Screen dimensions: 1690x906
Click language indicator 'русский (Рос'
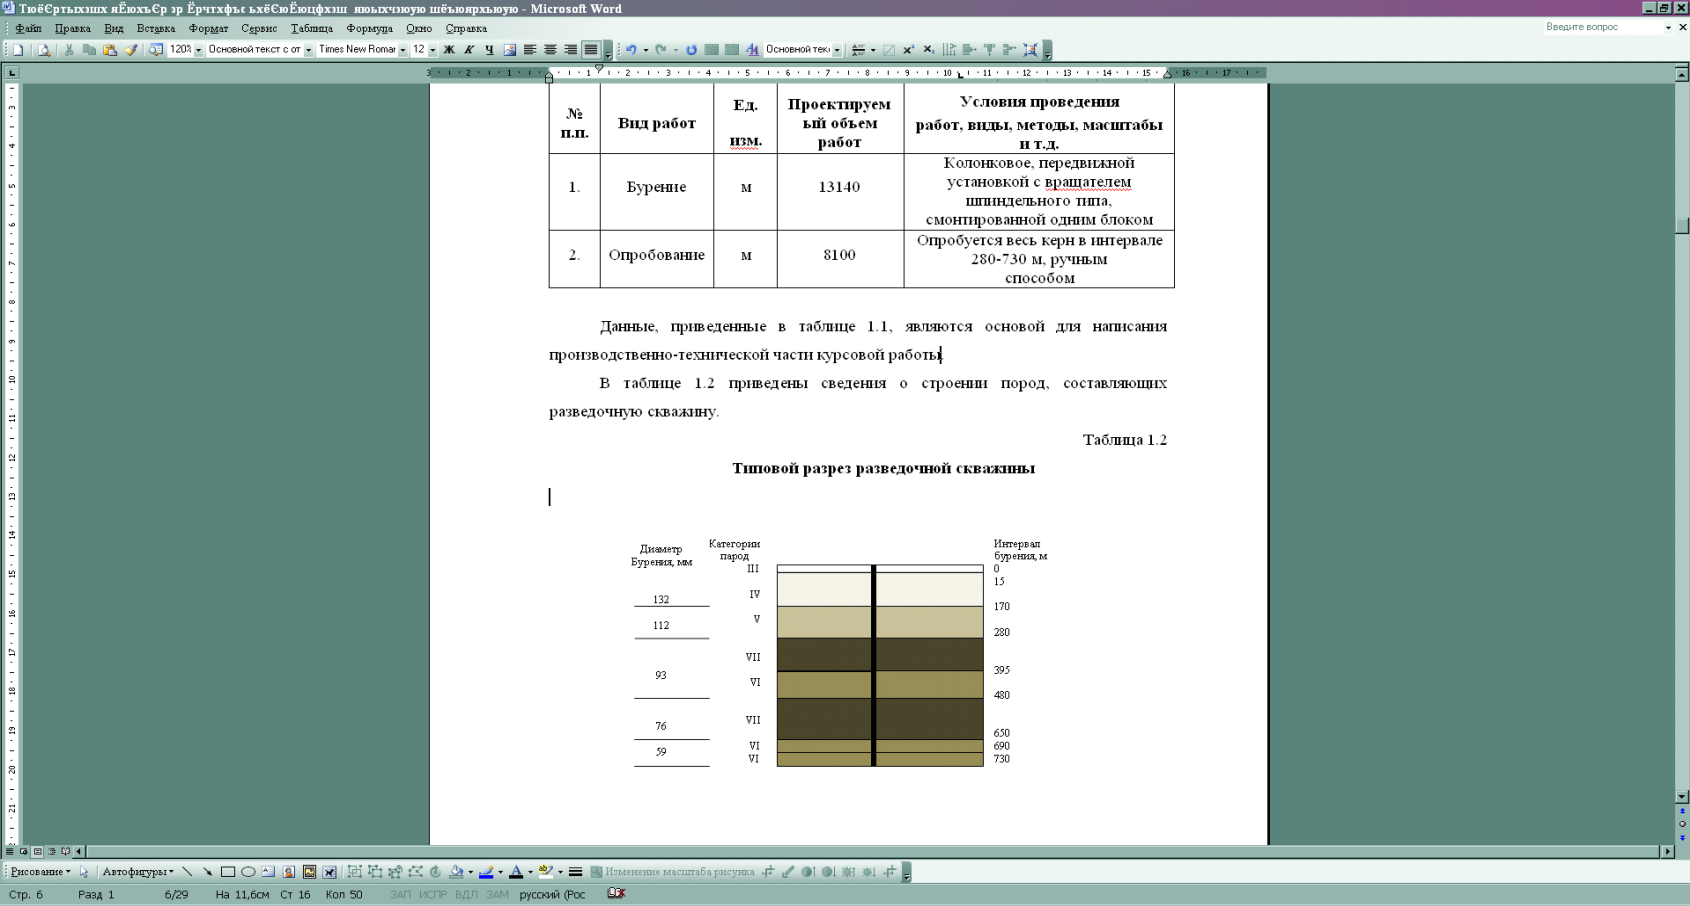552,894
